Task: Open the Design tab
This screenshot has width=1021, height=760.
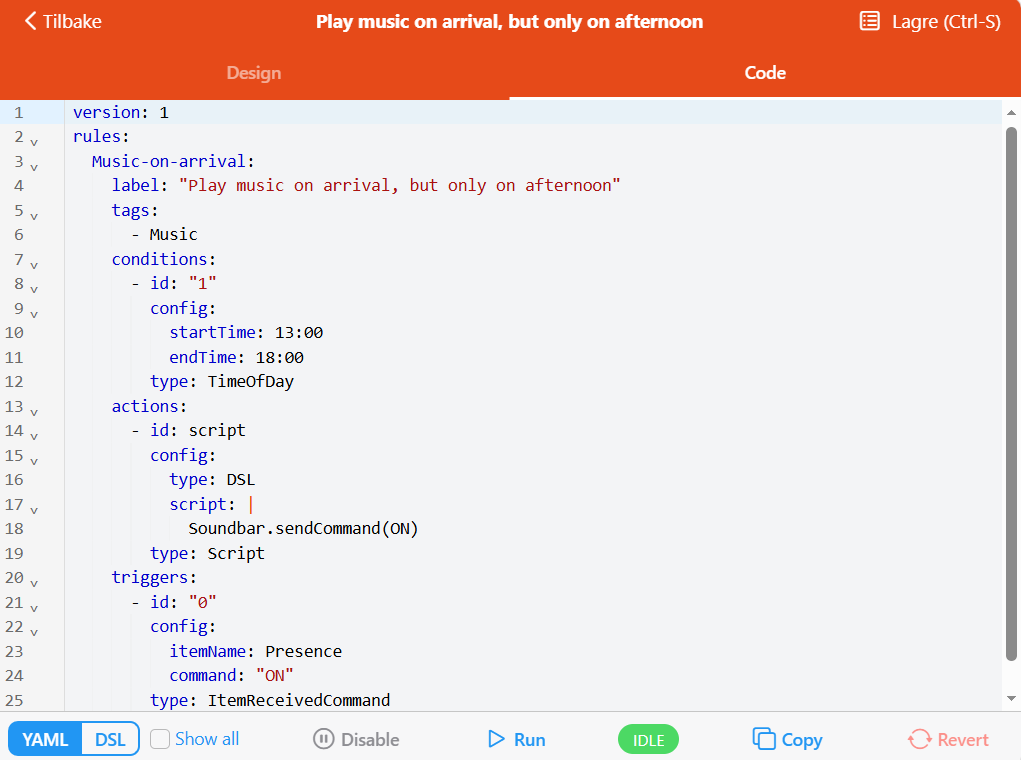Action: point(254,73)
